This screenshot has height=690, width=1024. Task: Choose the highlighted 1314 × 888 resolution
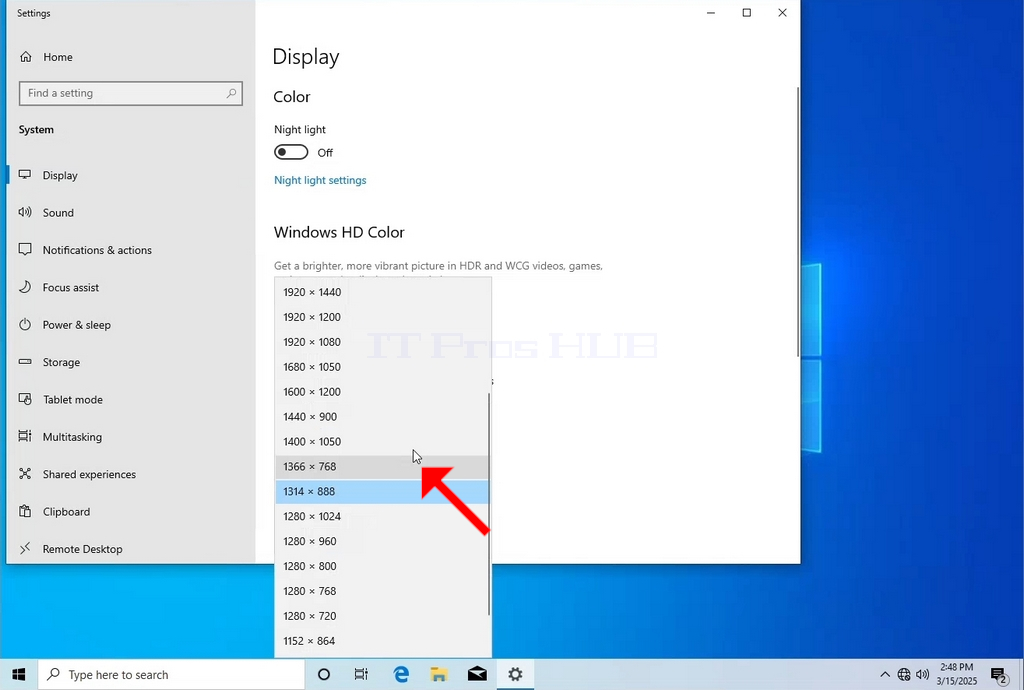(x=382, y=491)
